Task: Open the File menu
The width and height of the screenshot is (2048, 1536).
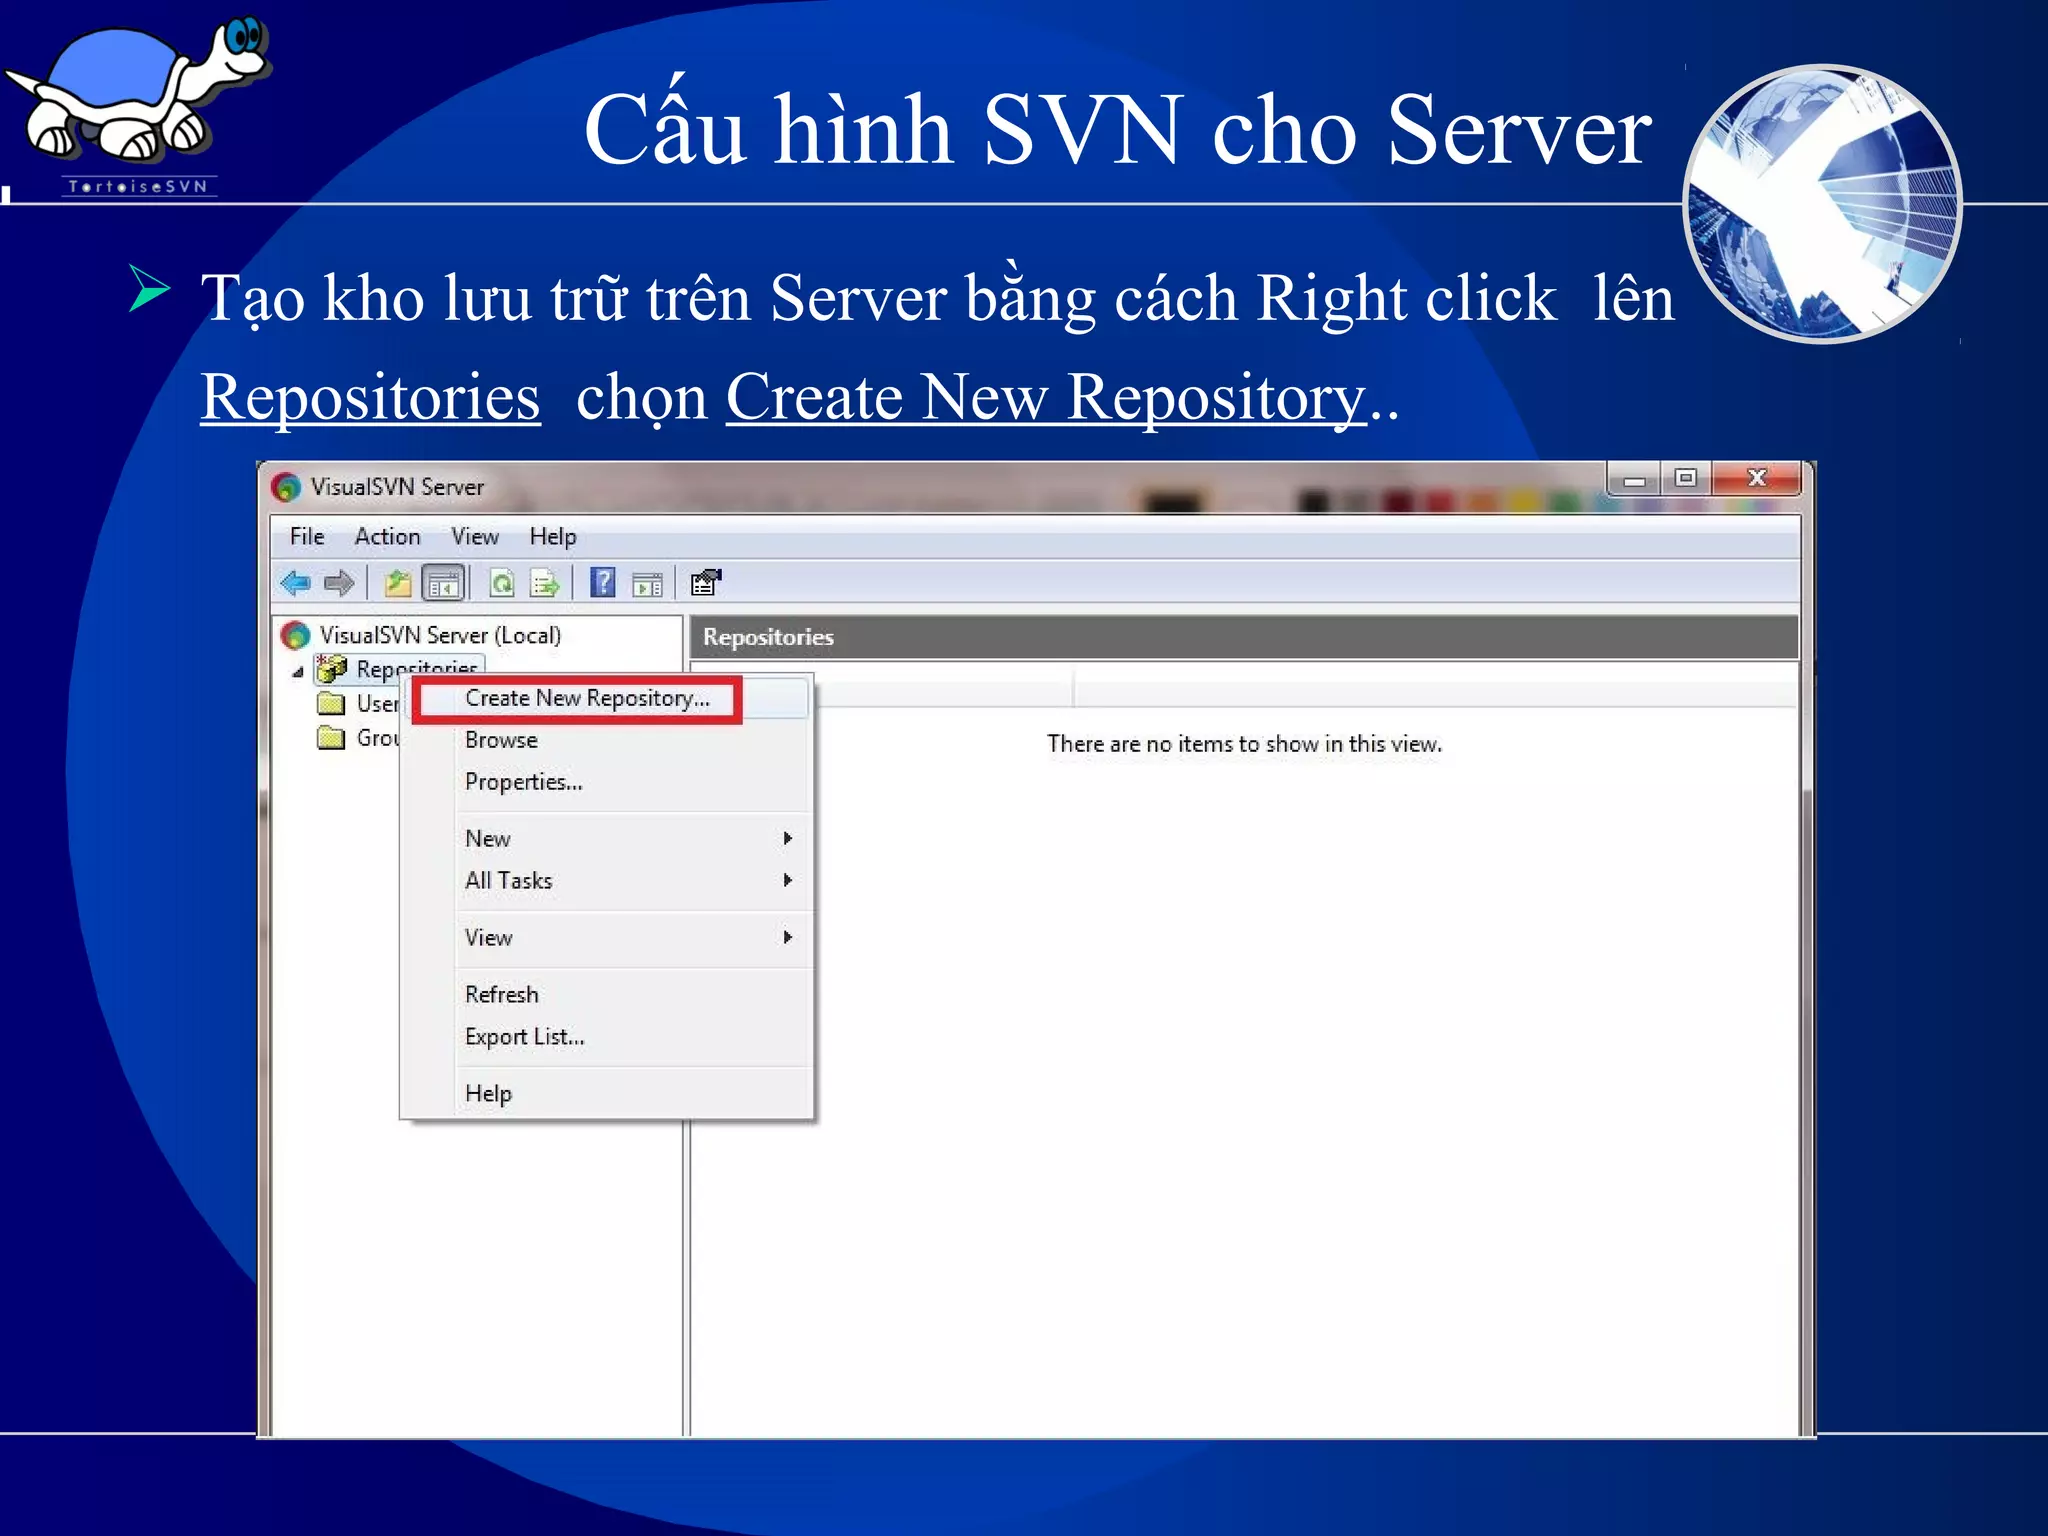Action: point(307,537)
